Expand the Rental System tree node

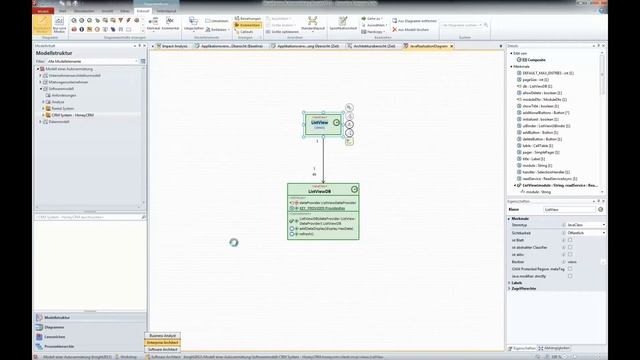pos(43,109)
